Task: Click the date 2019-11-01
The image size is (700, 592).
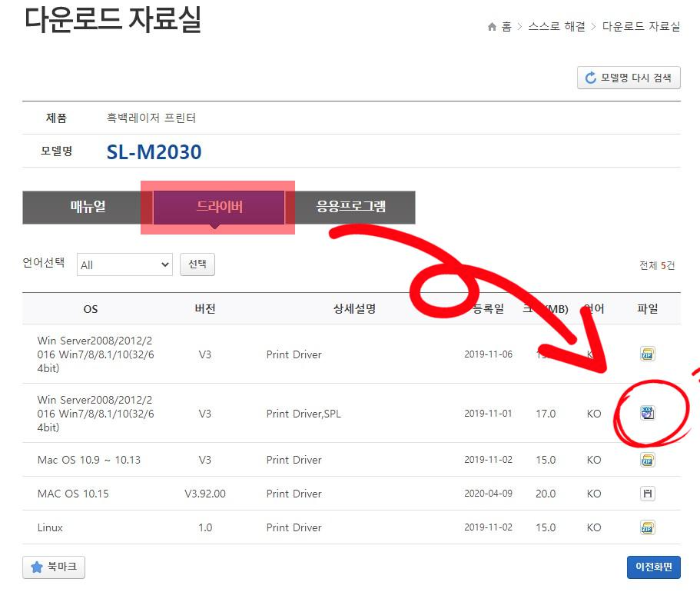Action: pyautogui.click(x=488, y=413)
